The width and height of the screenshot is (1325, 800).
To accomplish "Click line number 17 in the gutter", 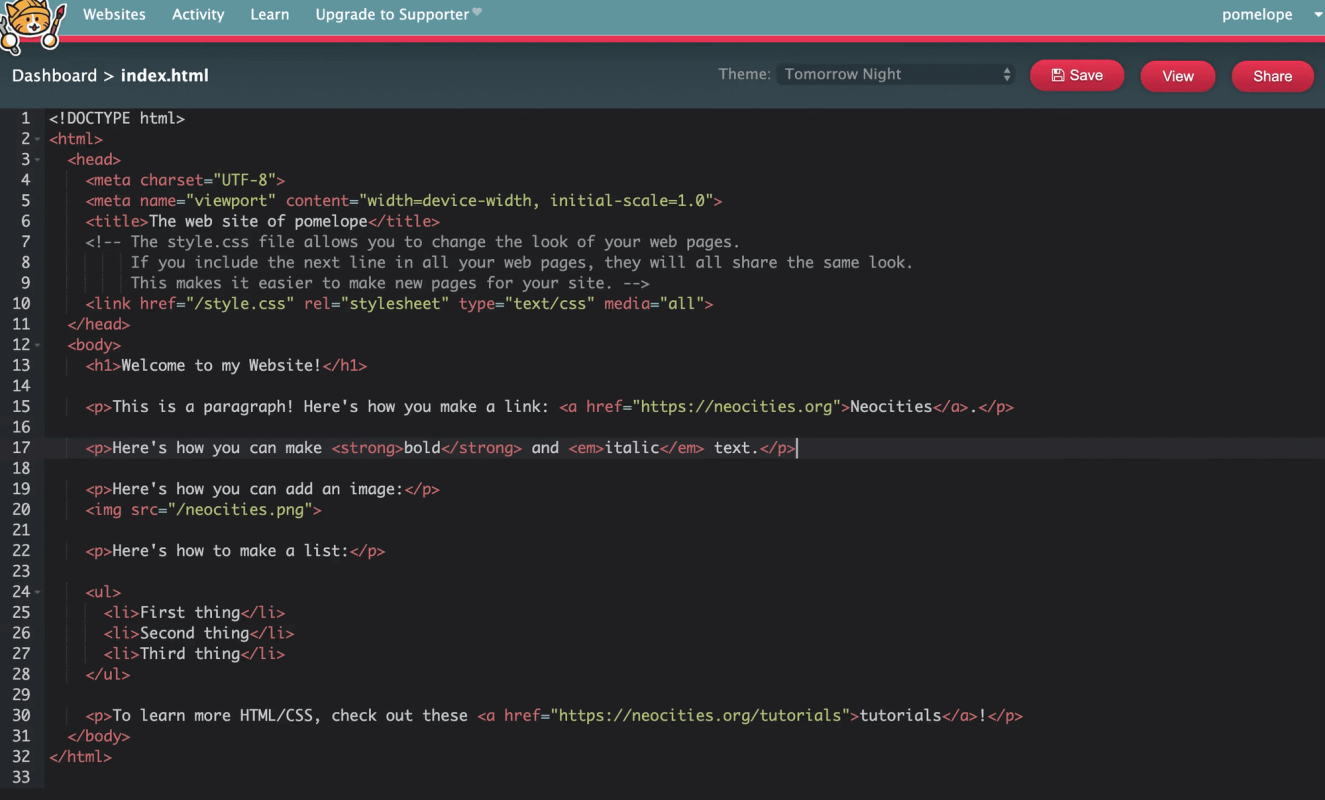I will coord(21,448).
